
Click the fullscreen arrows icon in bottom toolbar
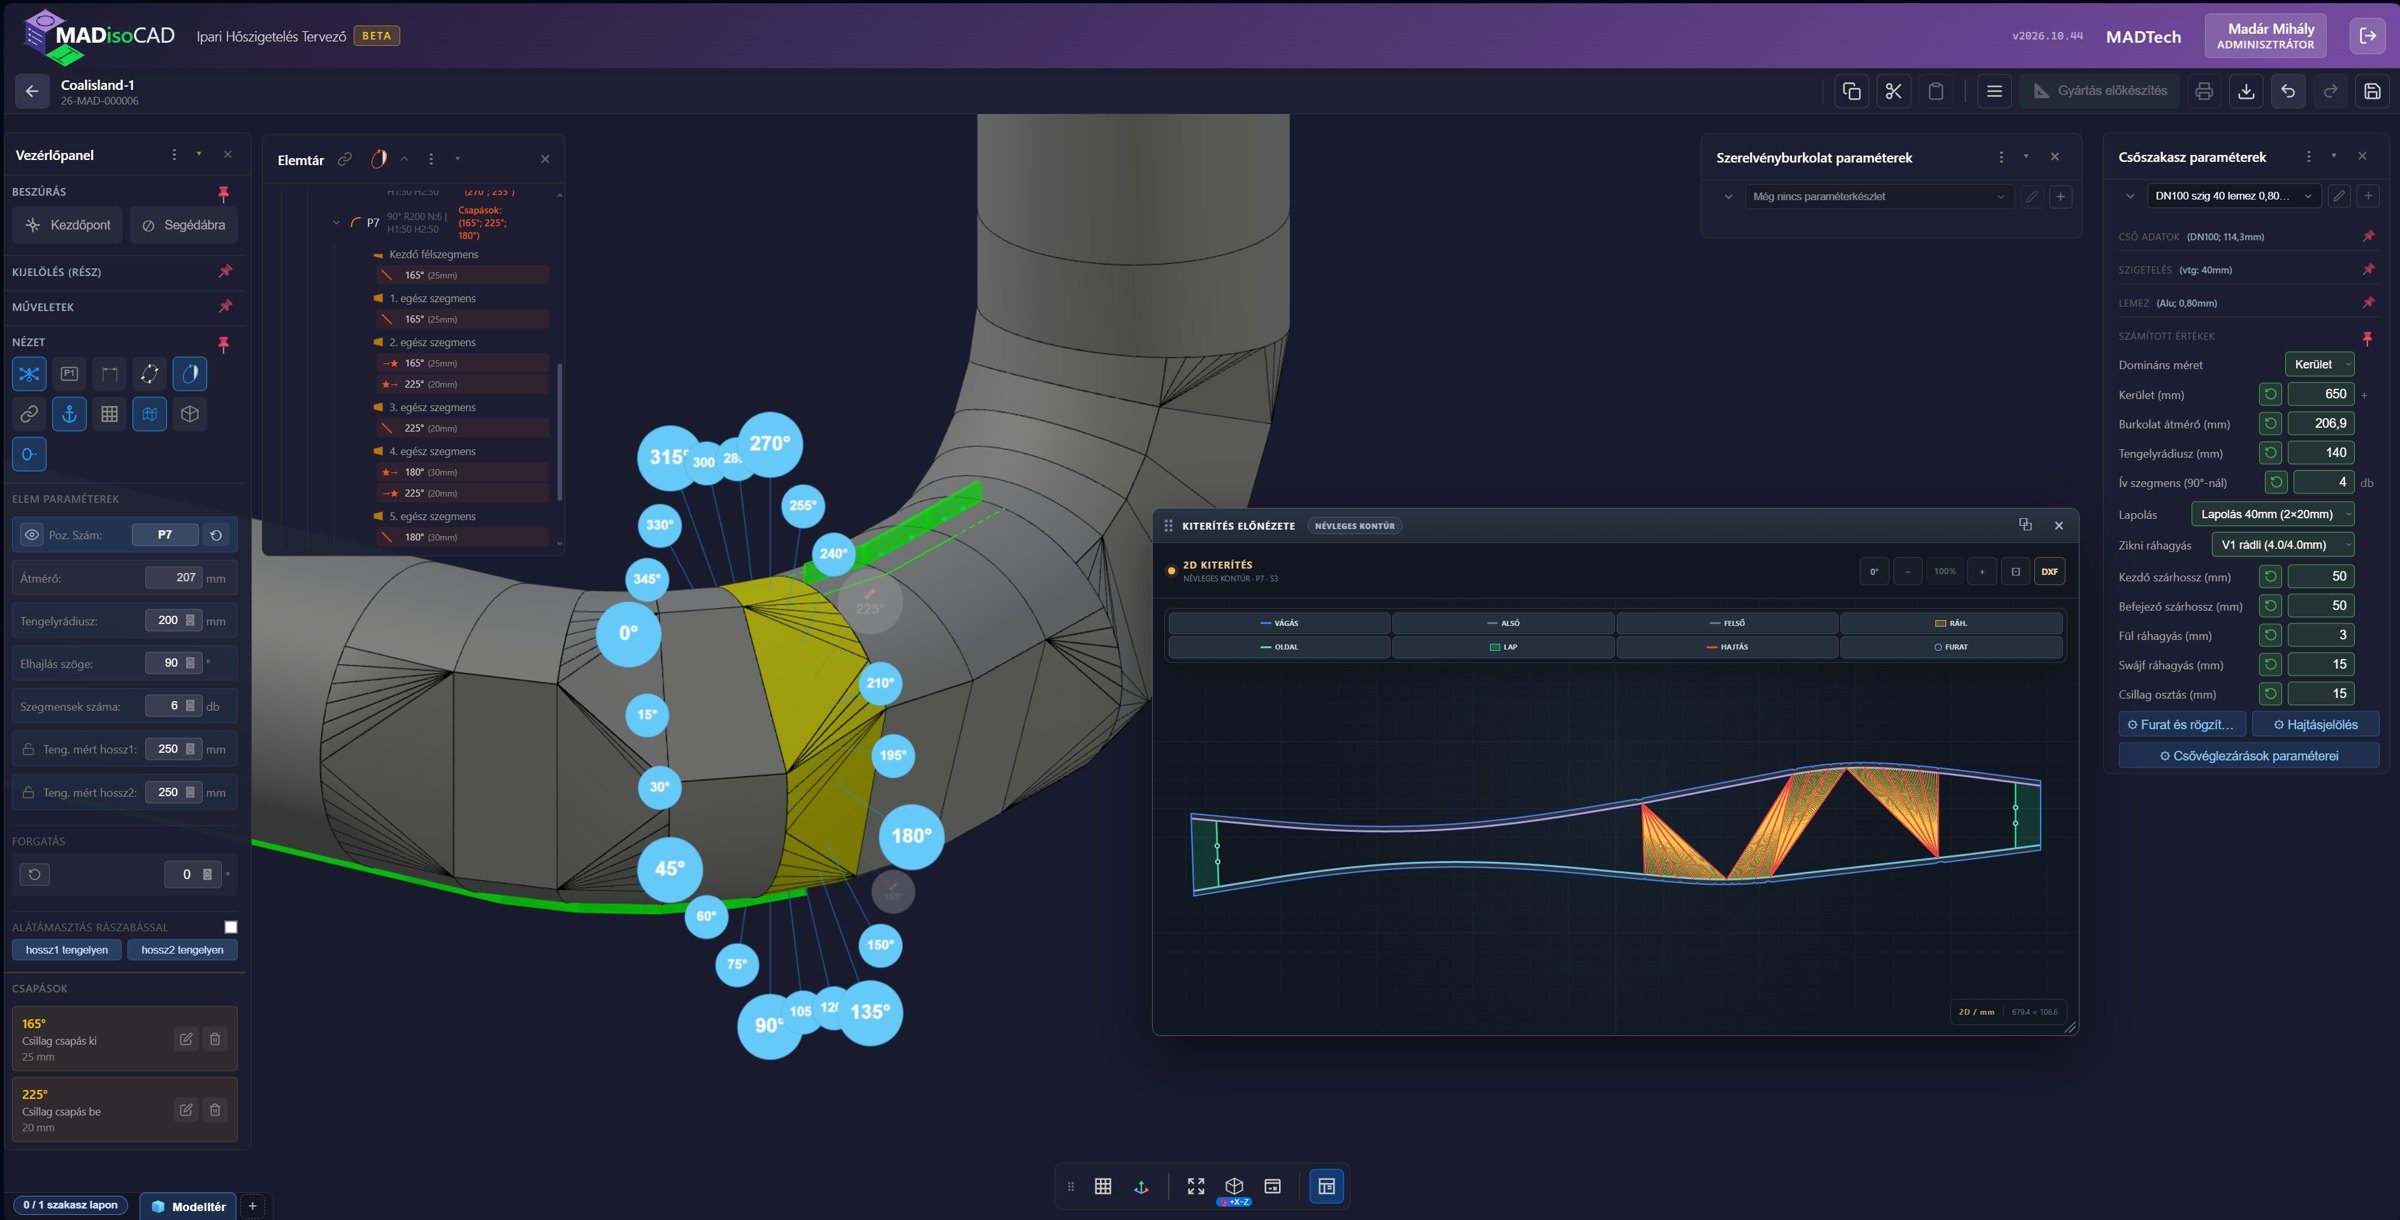coord(1196,1186)
